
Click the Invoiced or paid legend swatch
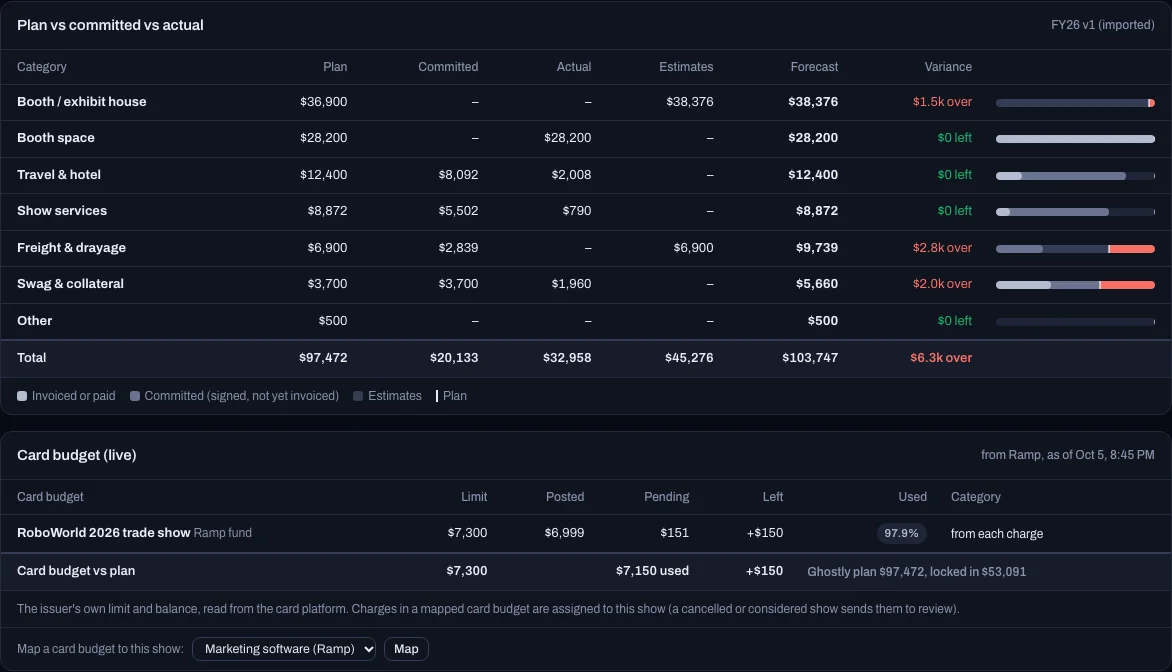click(22, 396)
